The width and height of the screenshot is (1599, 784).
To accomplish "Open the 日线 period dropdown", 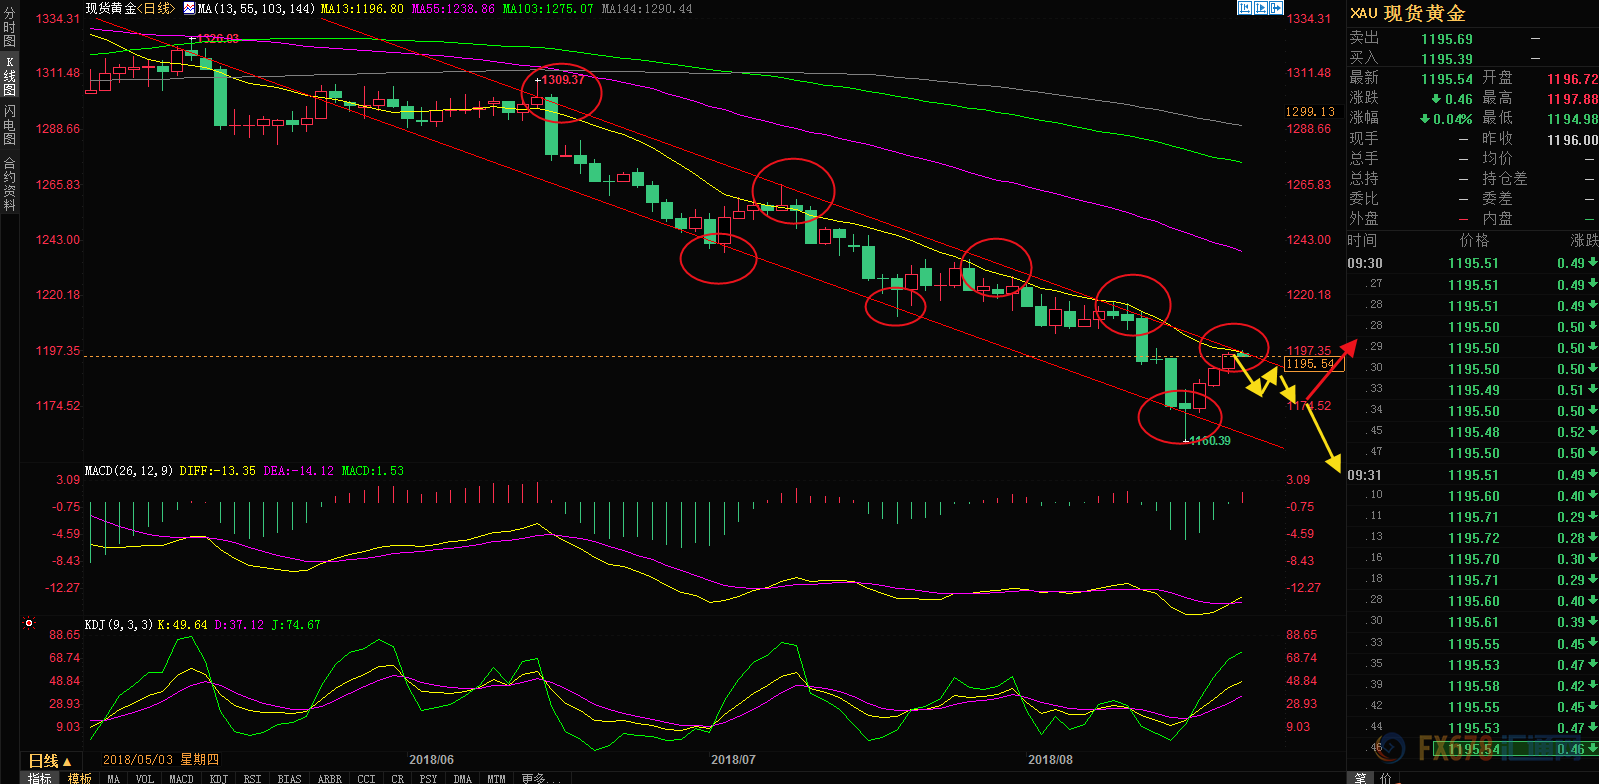I will (49, 761).
